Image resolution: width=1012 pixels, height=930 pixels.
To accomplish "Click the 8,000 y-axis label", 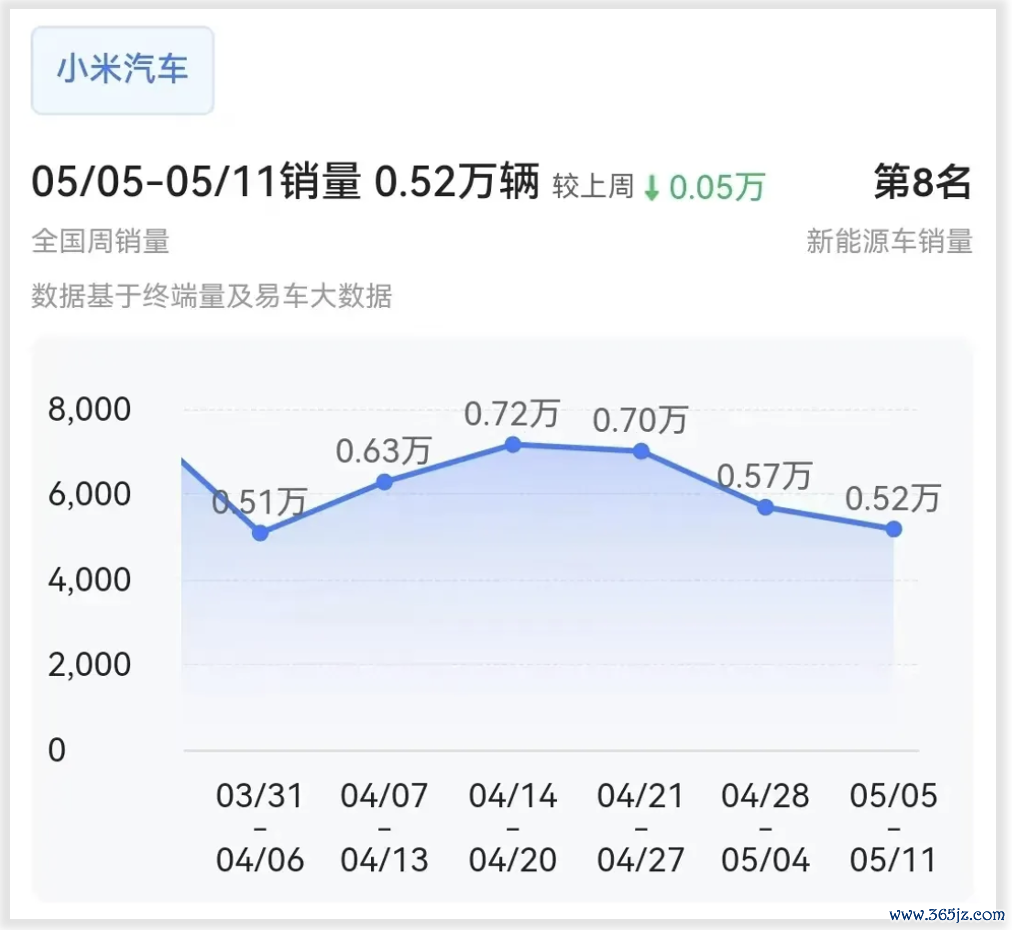I will pyautogui.click(x=90, y=409).
